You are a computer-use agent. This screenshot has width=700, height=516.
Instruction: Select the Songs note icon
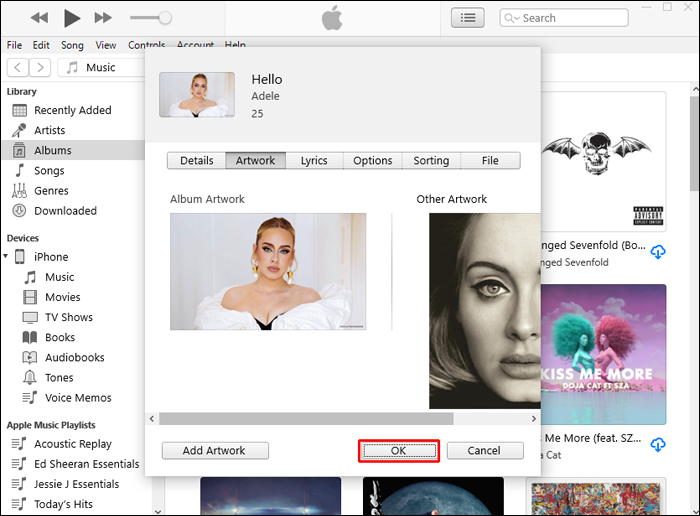pos(20,171)
